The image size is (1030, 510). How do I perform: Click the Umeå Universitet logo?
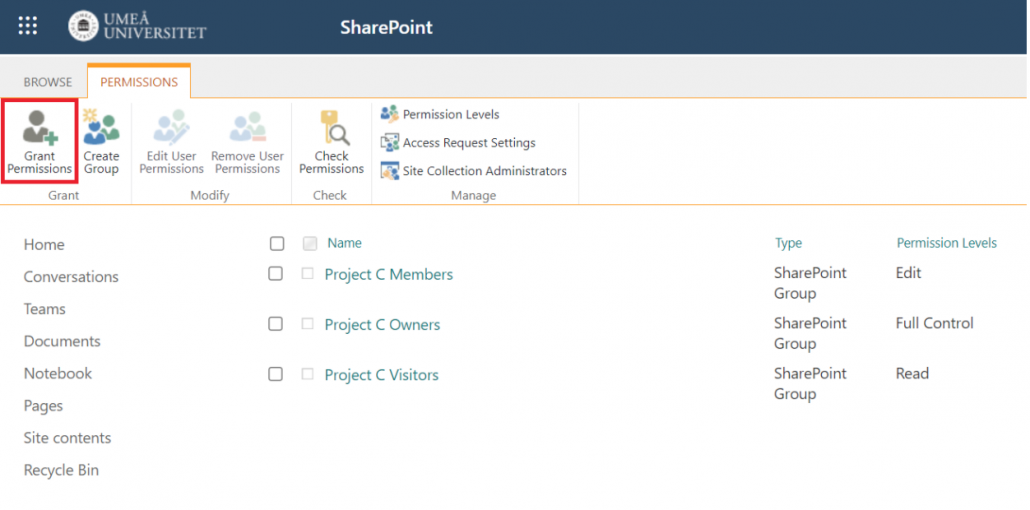pyautogui.click(x=137, y=26)
